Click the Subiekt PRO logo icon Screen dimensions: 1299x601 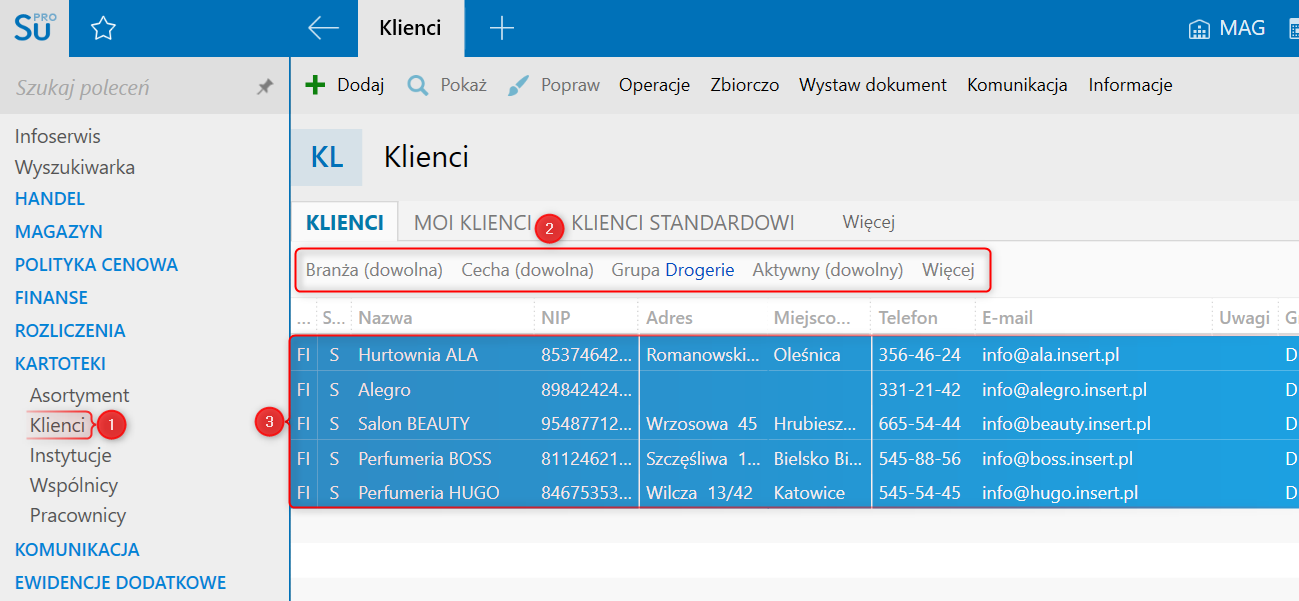(34, 28)
